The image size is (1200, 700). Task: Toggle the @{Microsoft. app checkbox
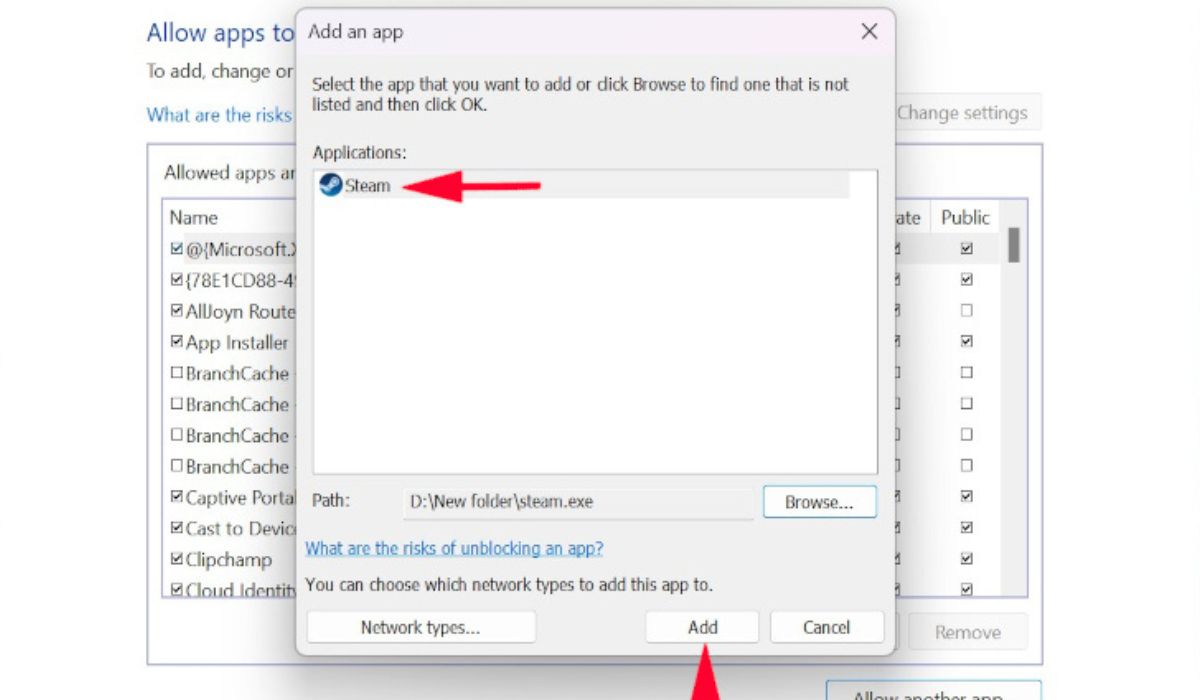[x=177, y=249]
